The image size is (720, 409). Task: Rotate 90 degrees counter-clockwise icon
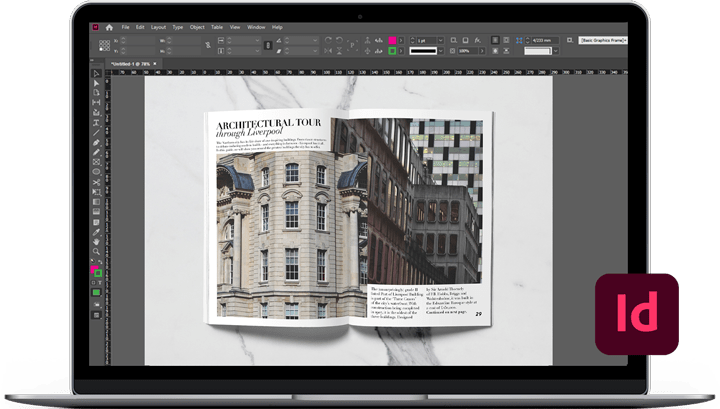pos(339,40)
